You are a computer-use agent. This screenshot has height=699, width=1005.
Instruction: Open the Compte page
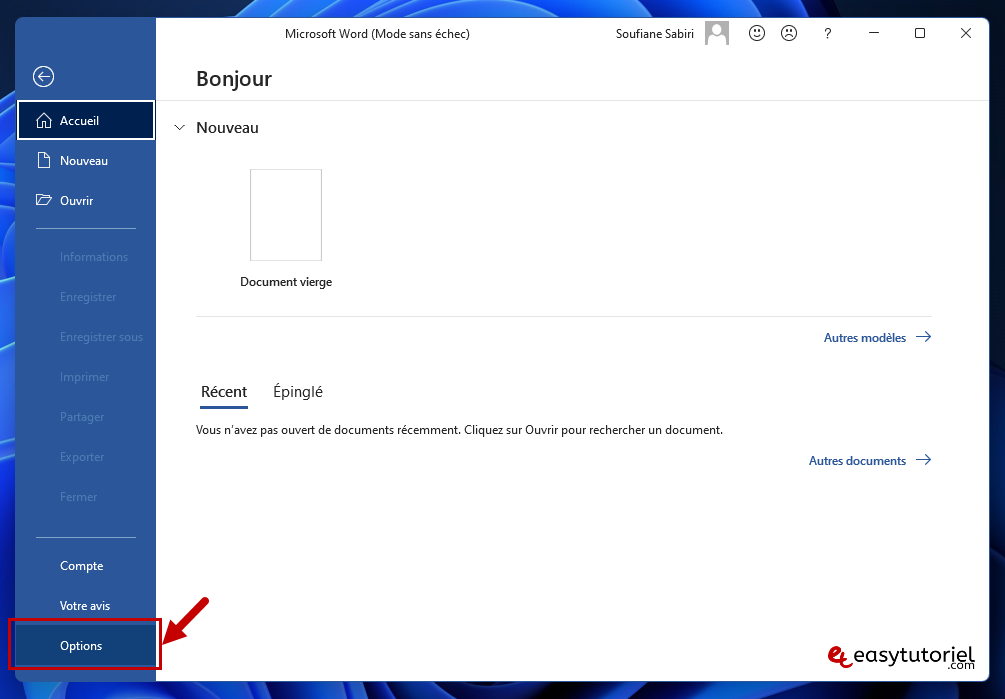[x=86, y=566]
